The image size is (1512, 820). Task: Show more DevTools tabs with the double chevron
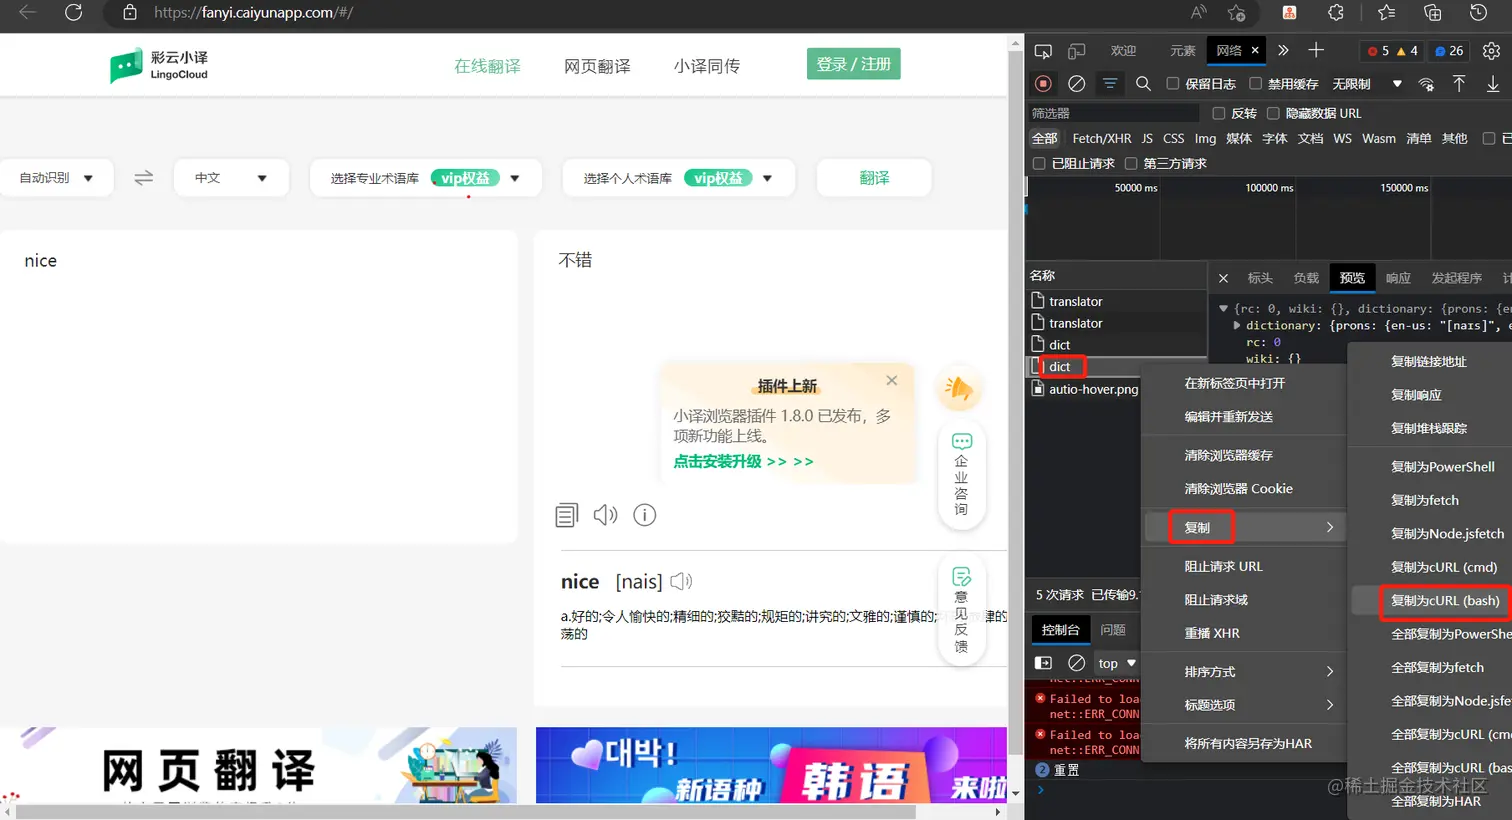1283,50
